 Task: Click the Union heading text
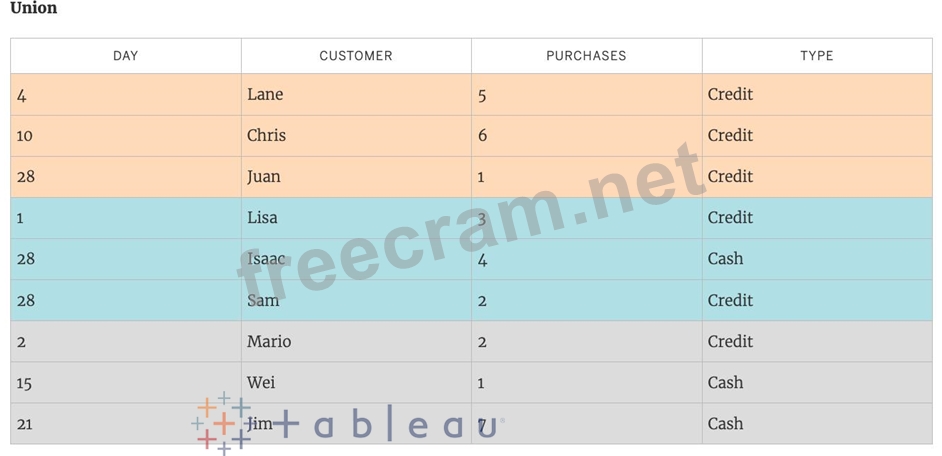pos(33,9)
